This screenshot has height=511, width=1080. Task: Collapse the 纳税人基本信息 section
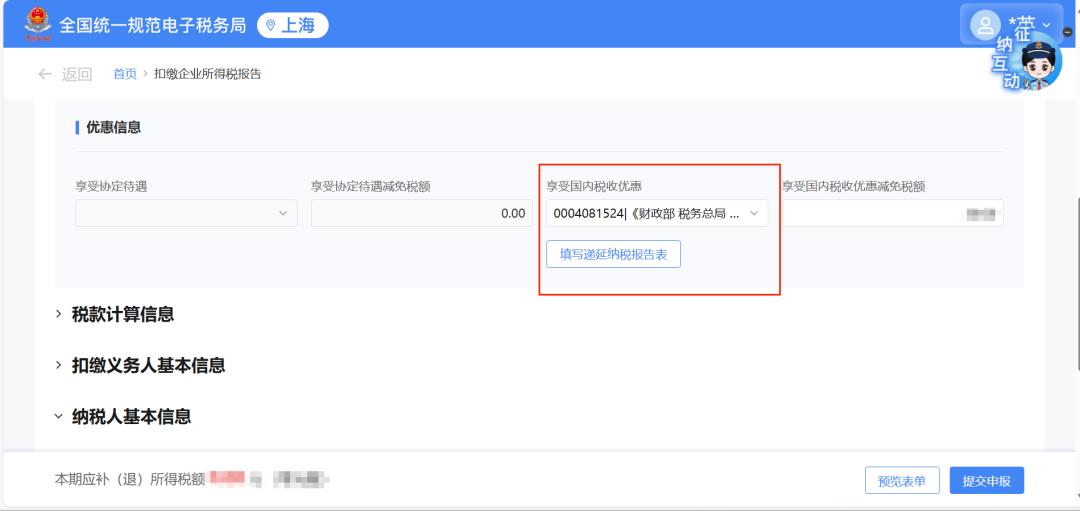pyautogui.click(x=130, y=416)
